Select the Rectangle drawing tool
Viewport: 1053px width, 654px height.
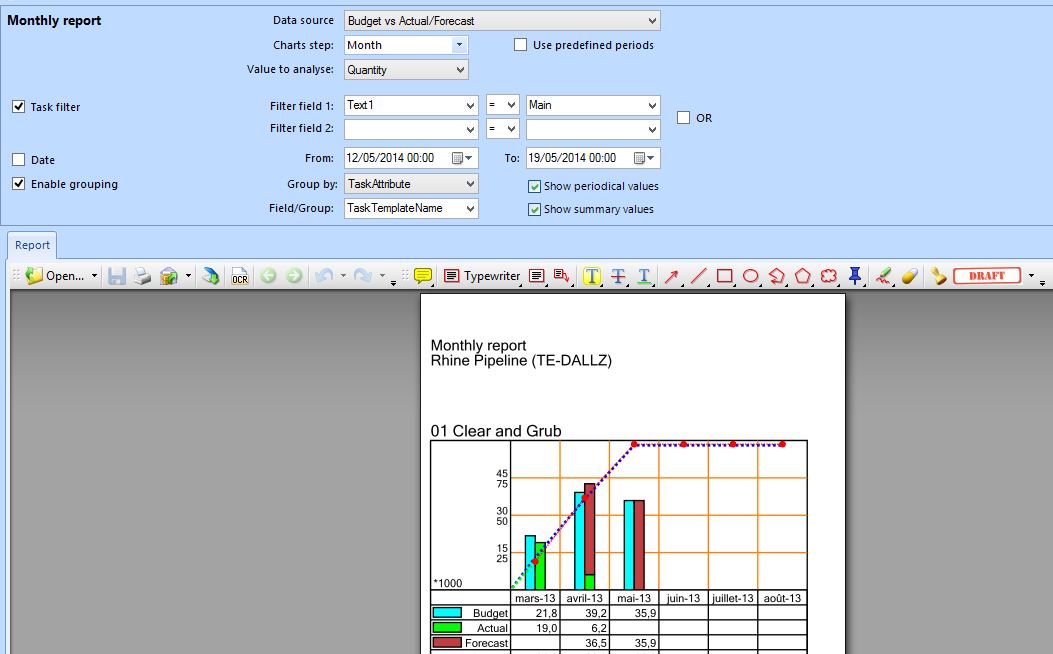click(725, 276)
